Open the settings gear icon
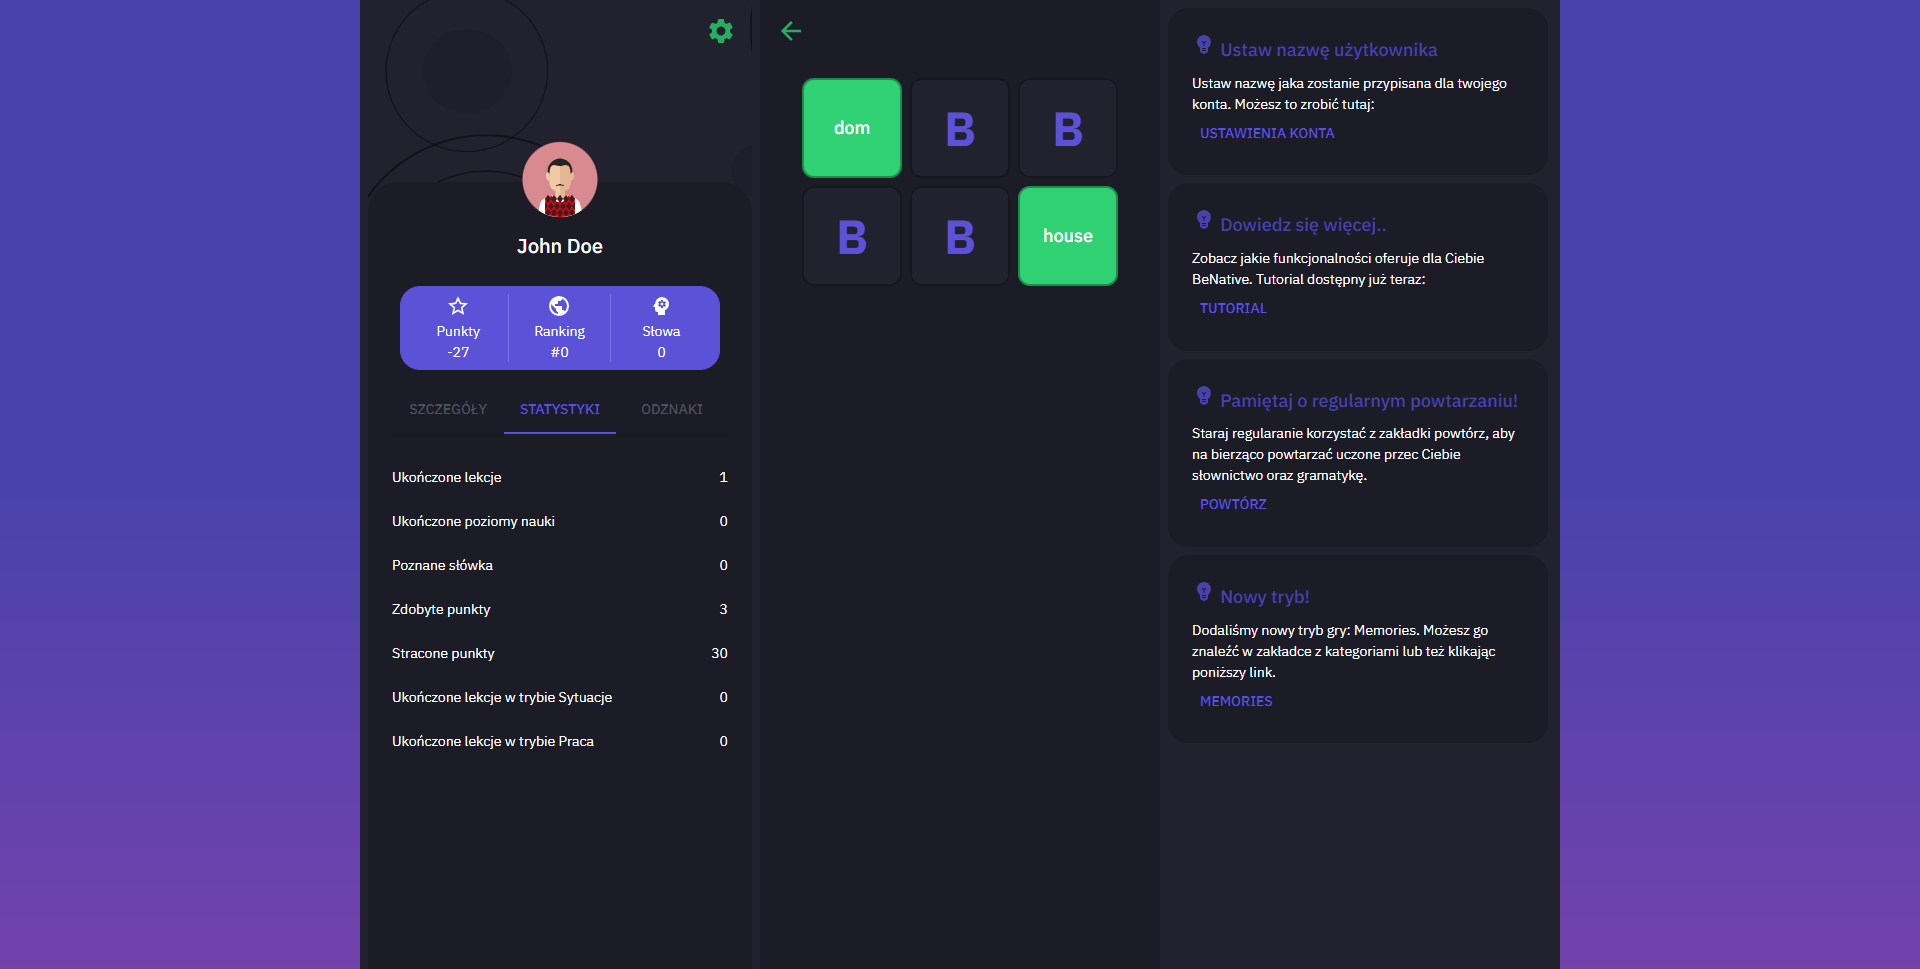 pos(721,31)
